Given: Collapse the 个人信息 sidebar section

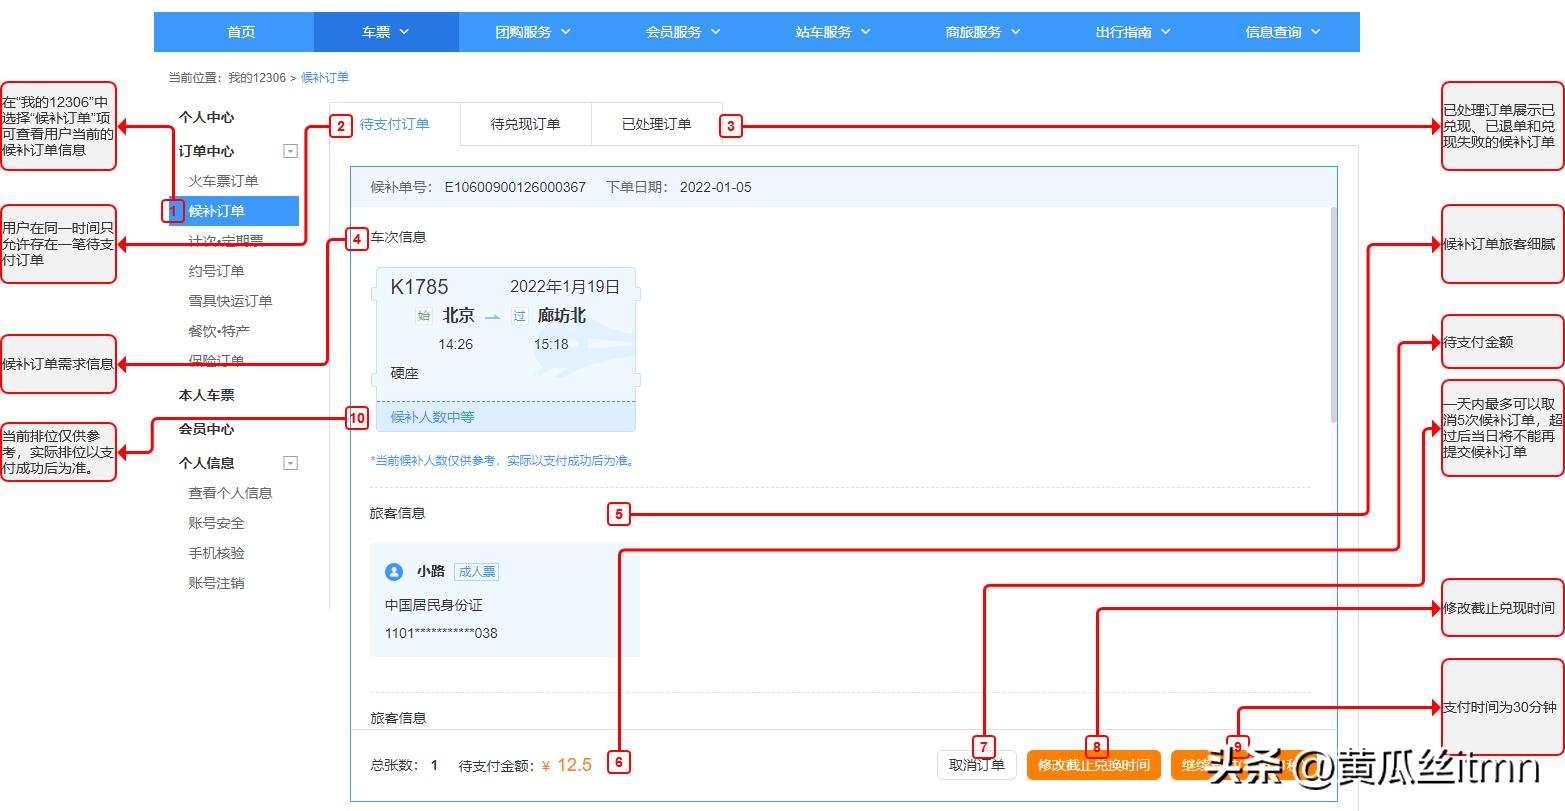Looking at the screenshot, I should point(290,464).
